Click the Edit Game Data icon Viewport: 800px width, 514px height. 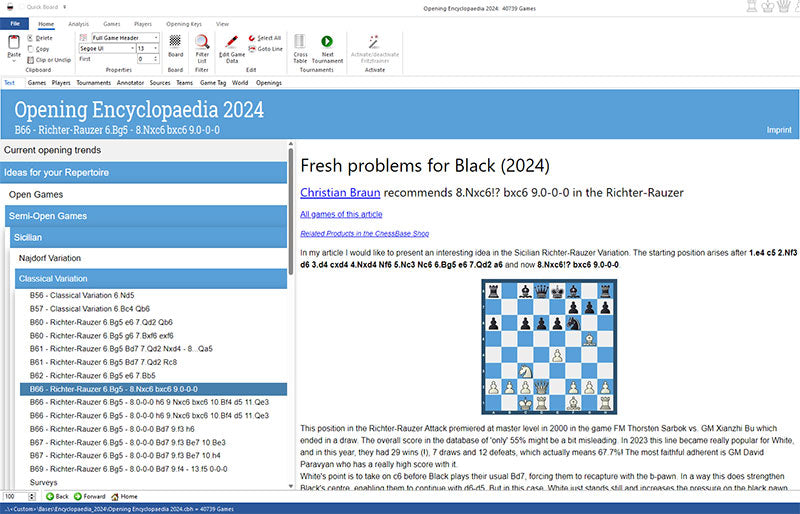pyautogui.click(x=231, y=46)
